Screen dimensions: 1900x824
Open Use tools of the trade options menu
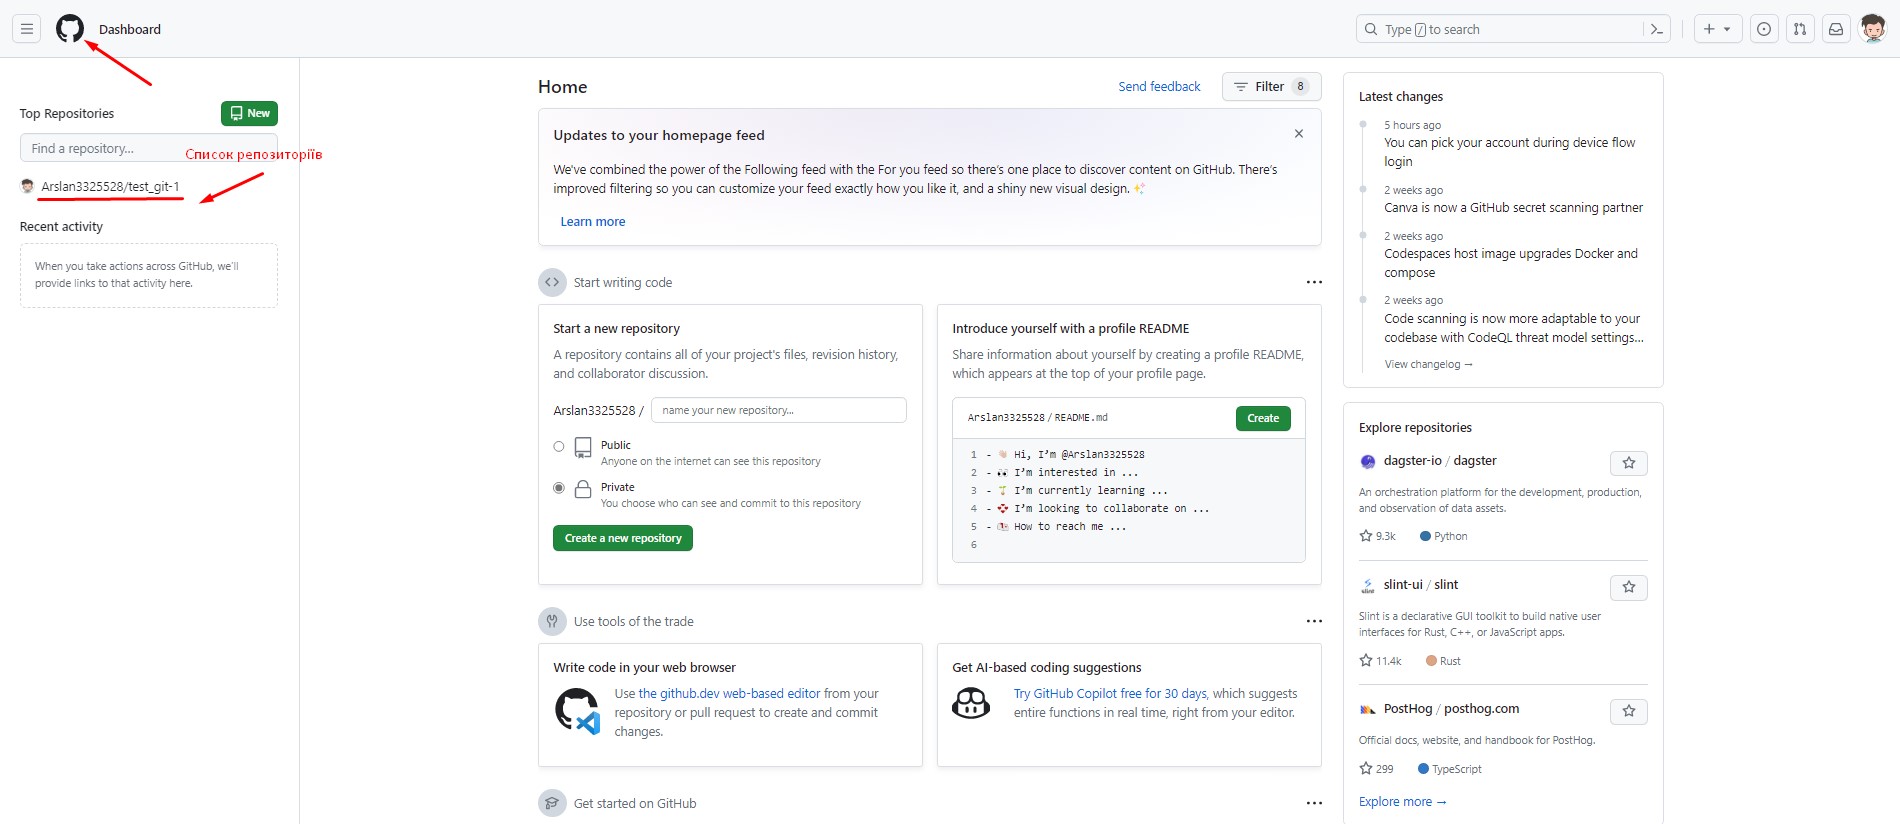[1314, 621]
